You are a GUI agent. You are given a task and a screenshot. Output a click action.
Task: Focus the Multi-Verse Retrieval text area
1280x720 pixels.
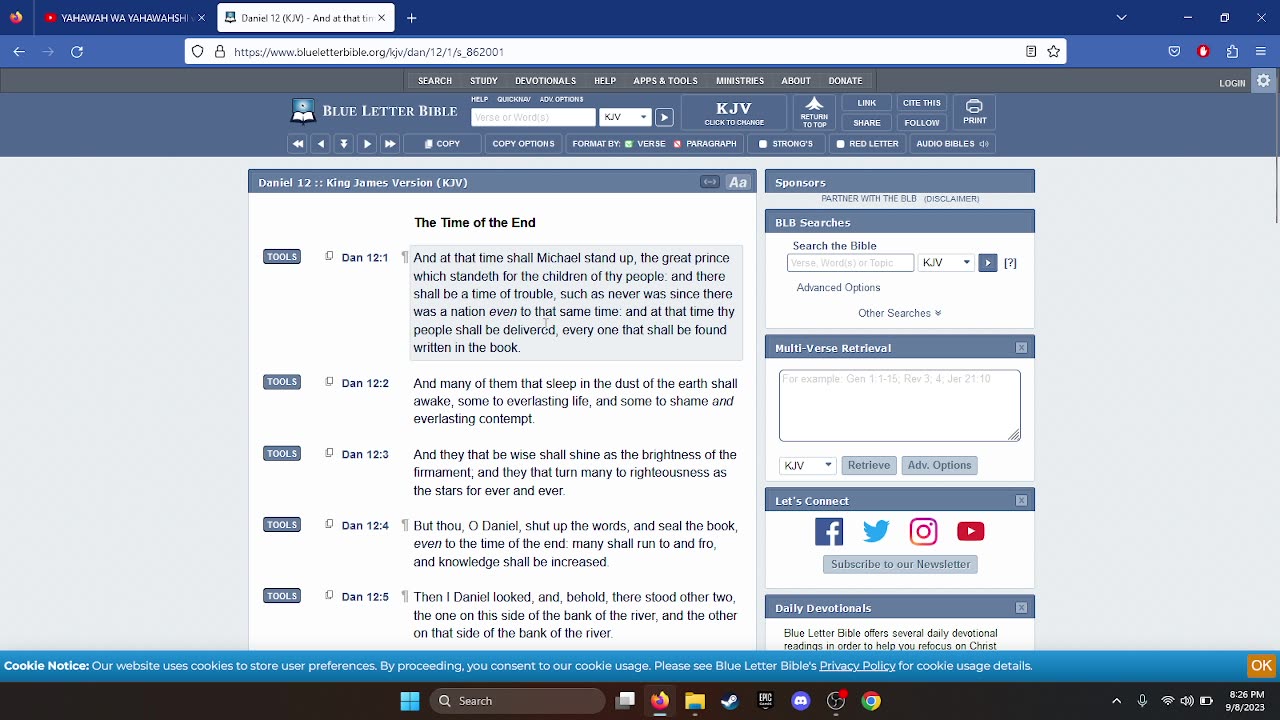coord(900,405)
